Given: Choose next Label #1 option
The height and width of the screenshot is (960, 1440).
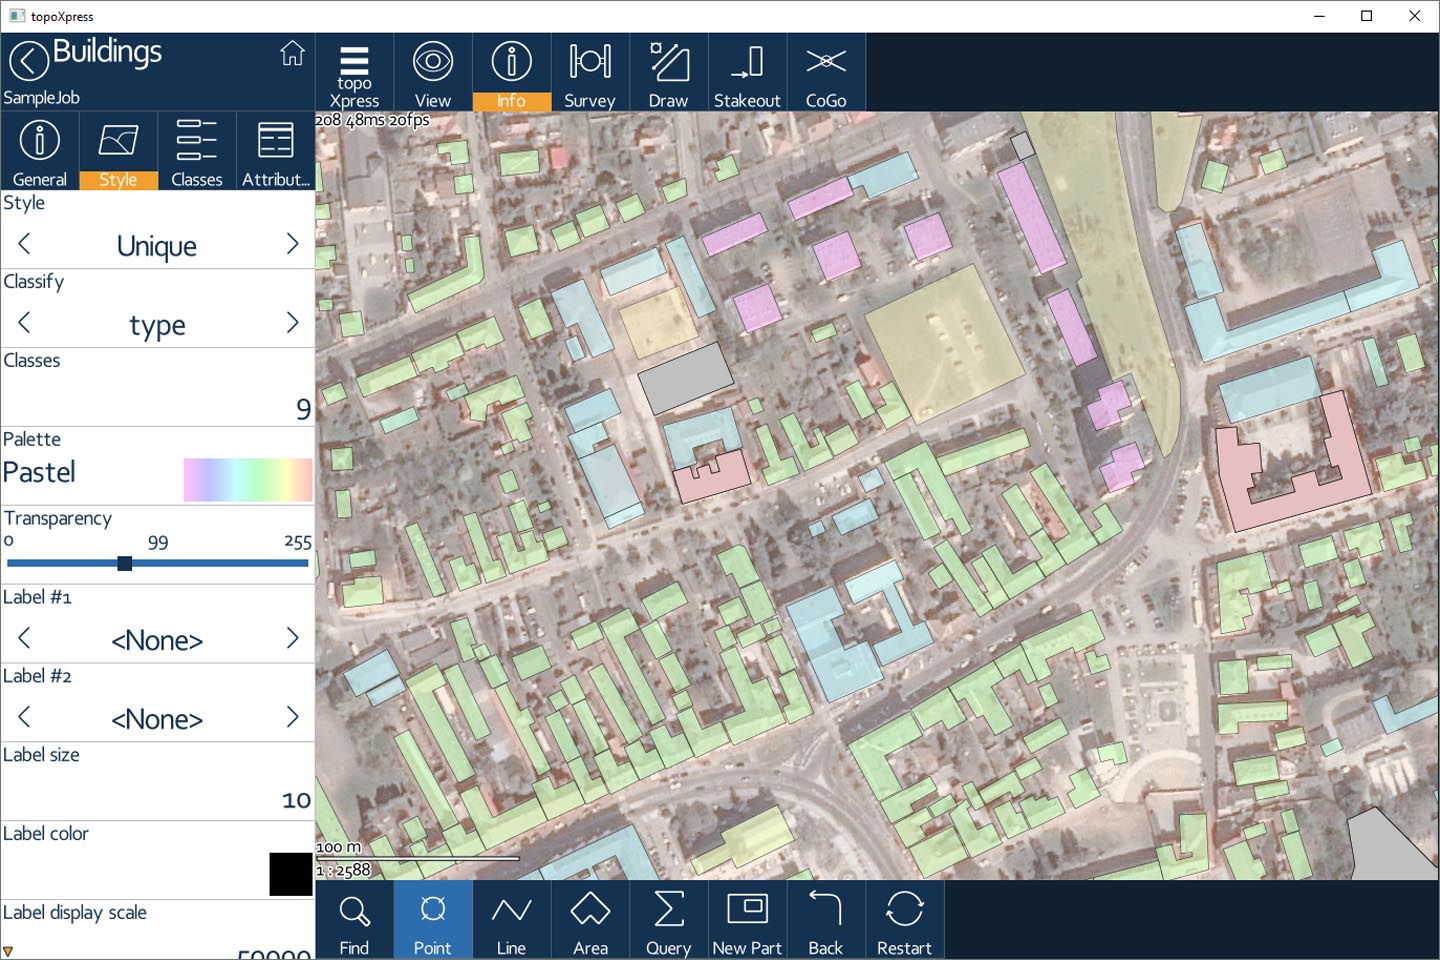Looking at the screenshot, I should tap(292, 638).
